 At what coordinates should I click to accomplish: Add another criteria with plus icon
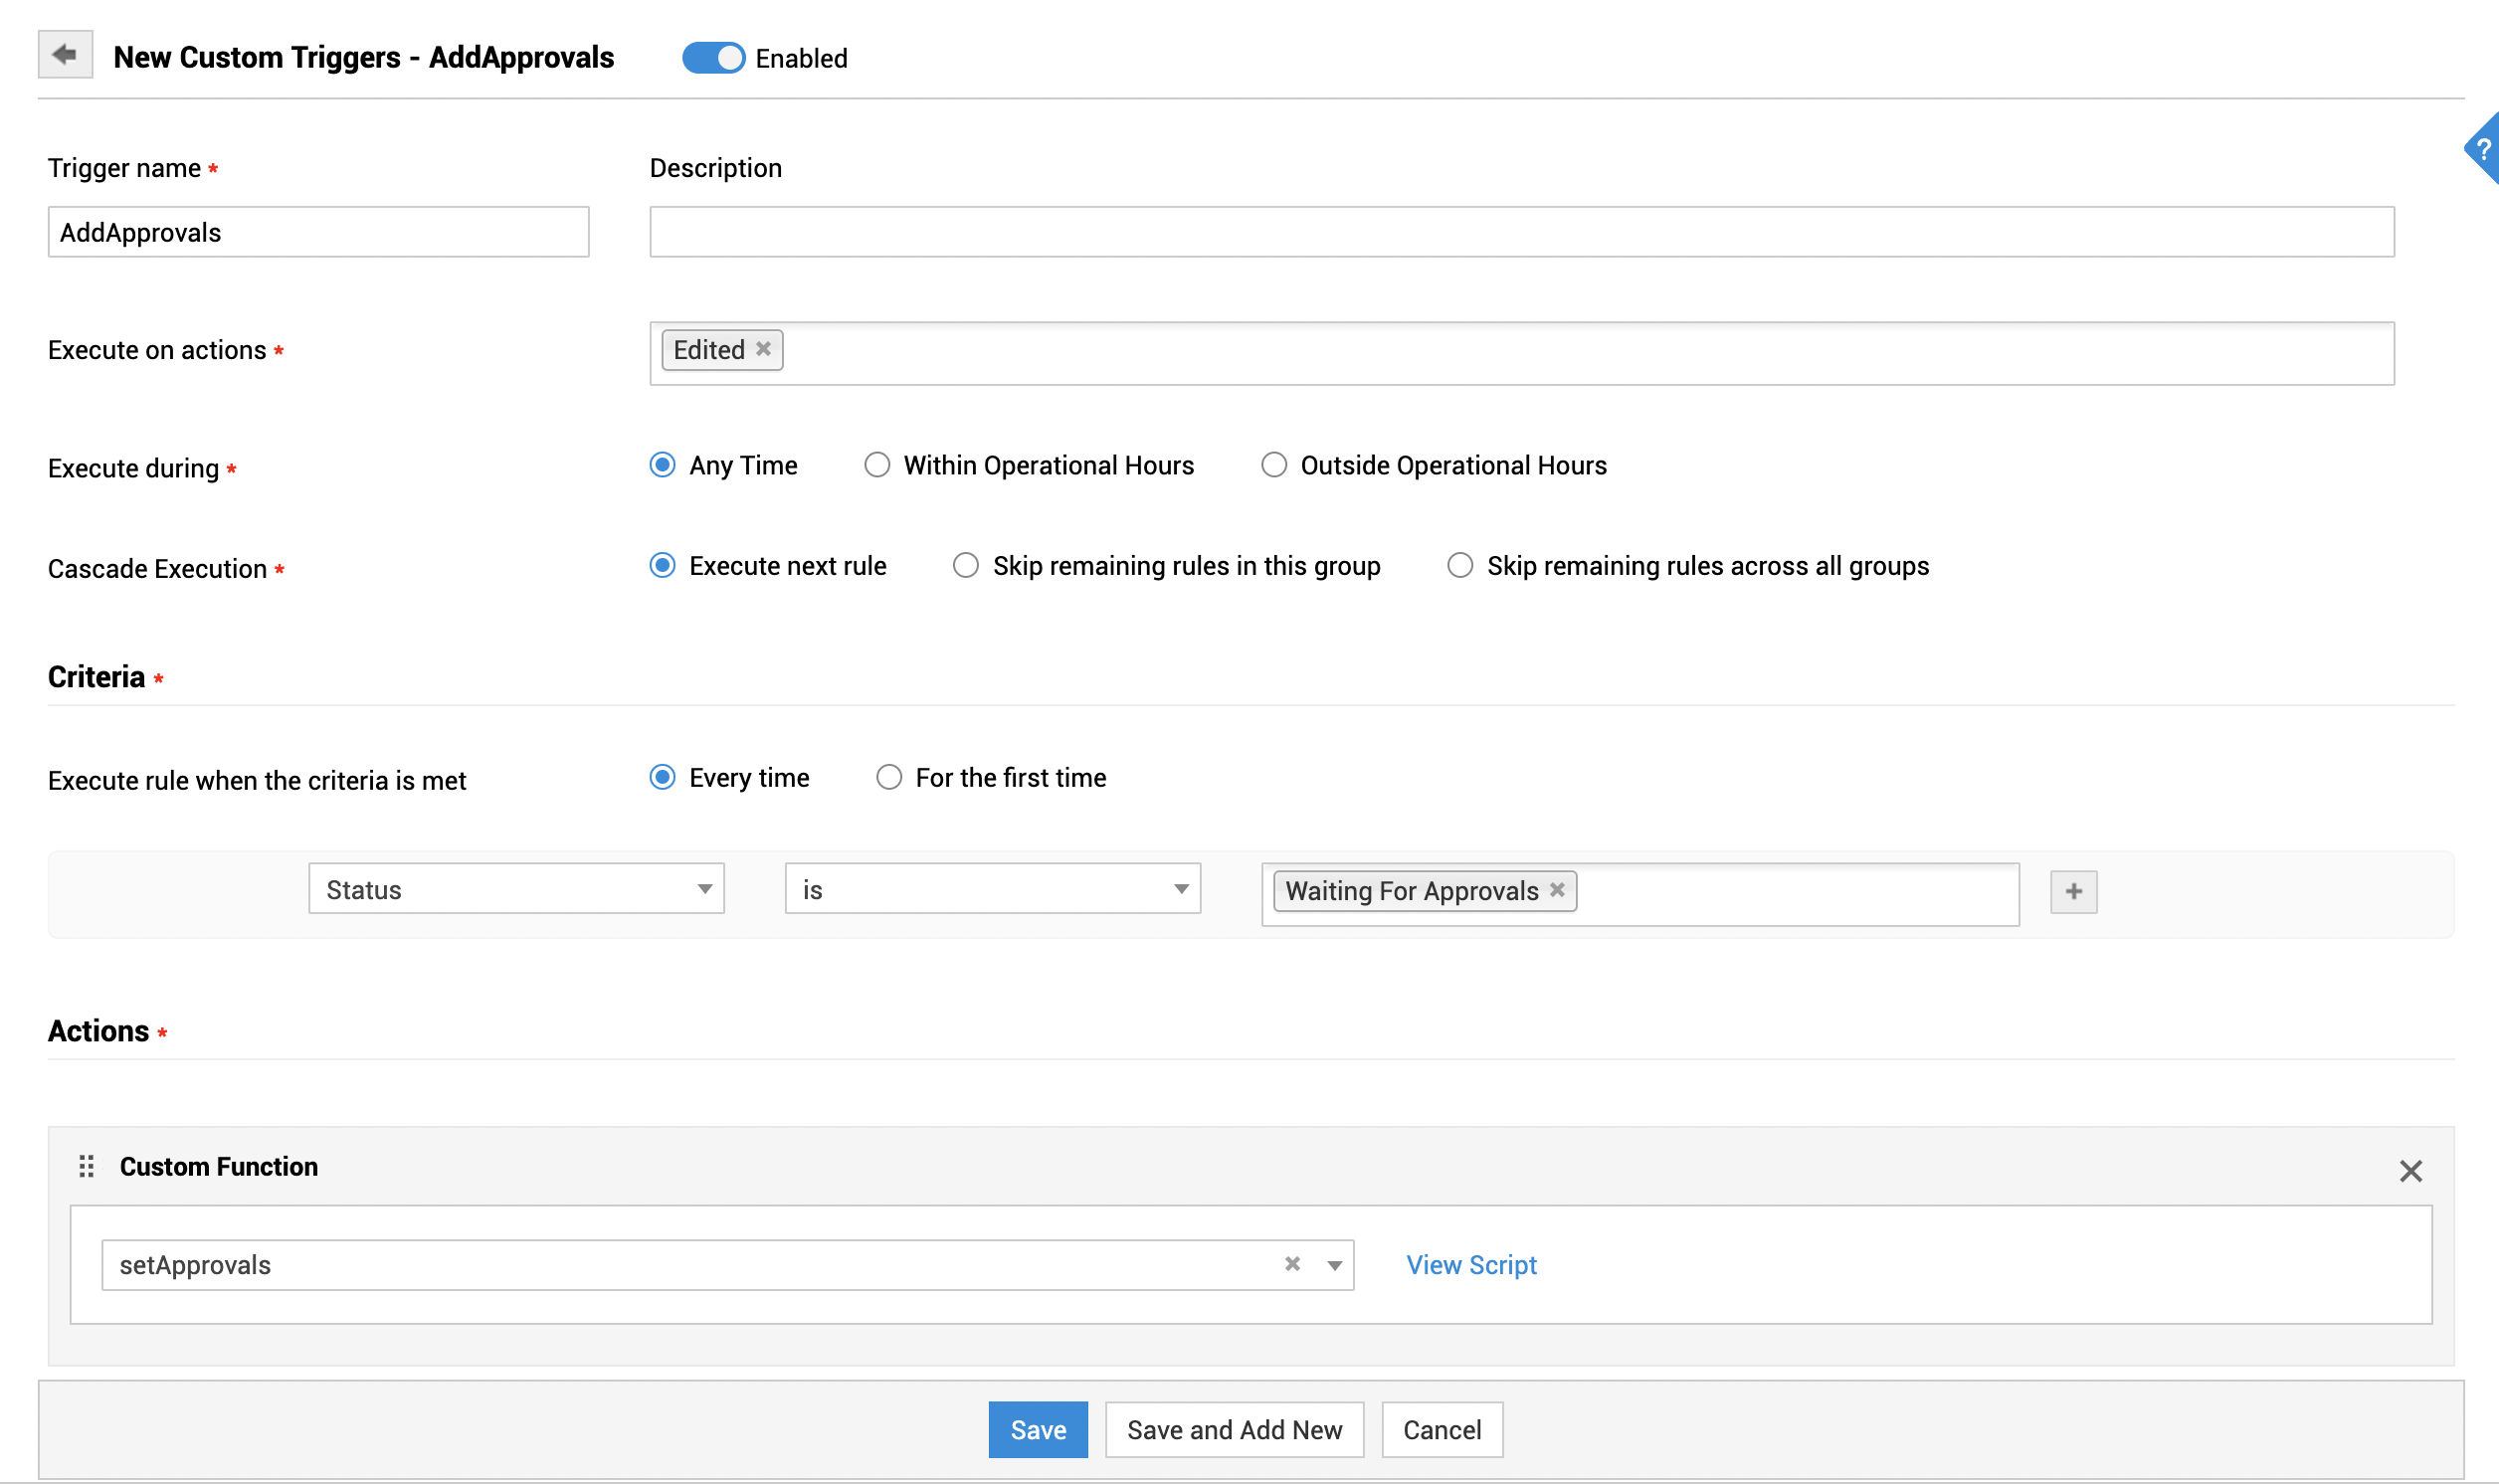coord(2073,891)
